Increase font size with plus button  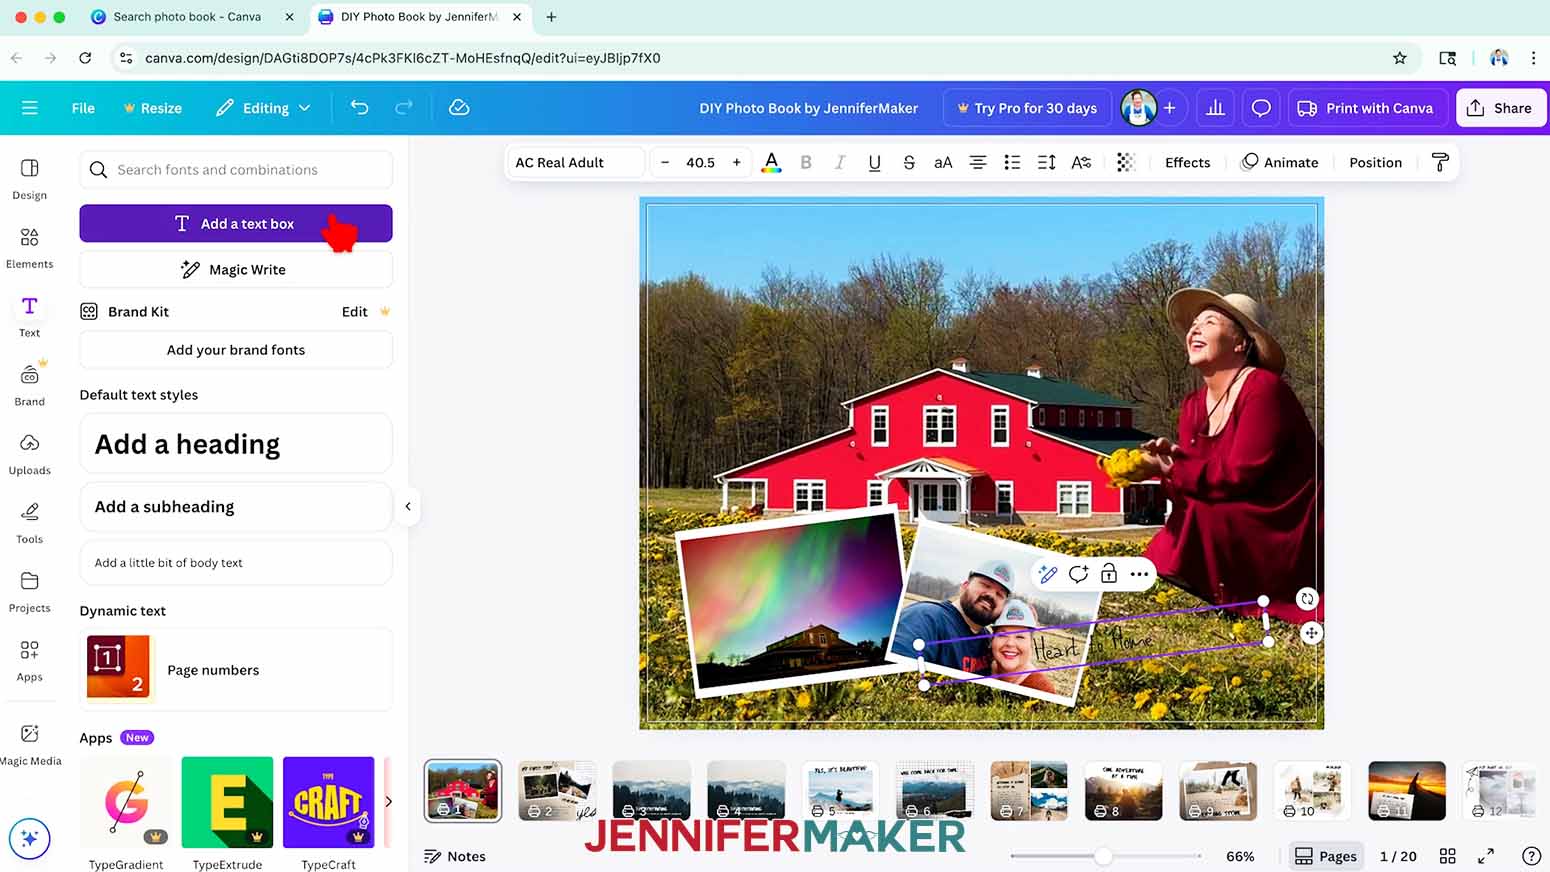(x=737, y=162)
